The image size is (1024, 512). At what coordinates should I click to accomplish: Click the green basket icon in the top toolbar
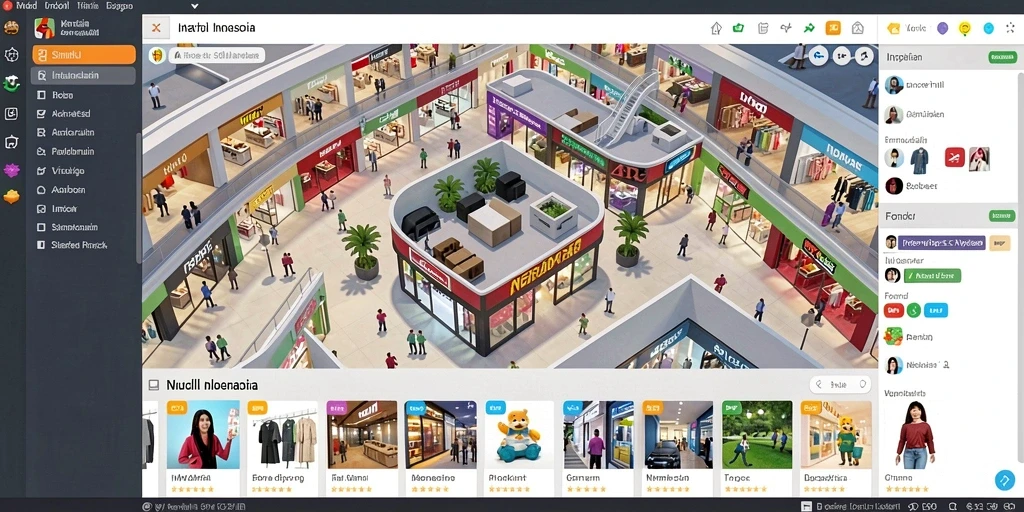[738, 28]
